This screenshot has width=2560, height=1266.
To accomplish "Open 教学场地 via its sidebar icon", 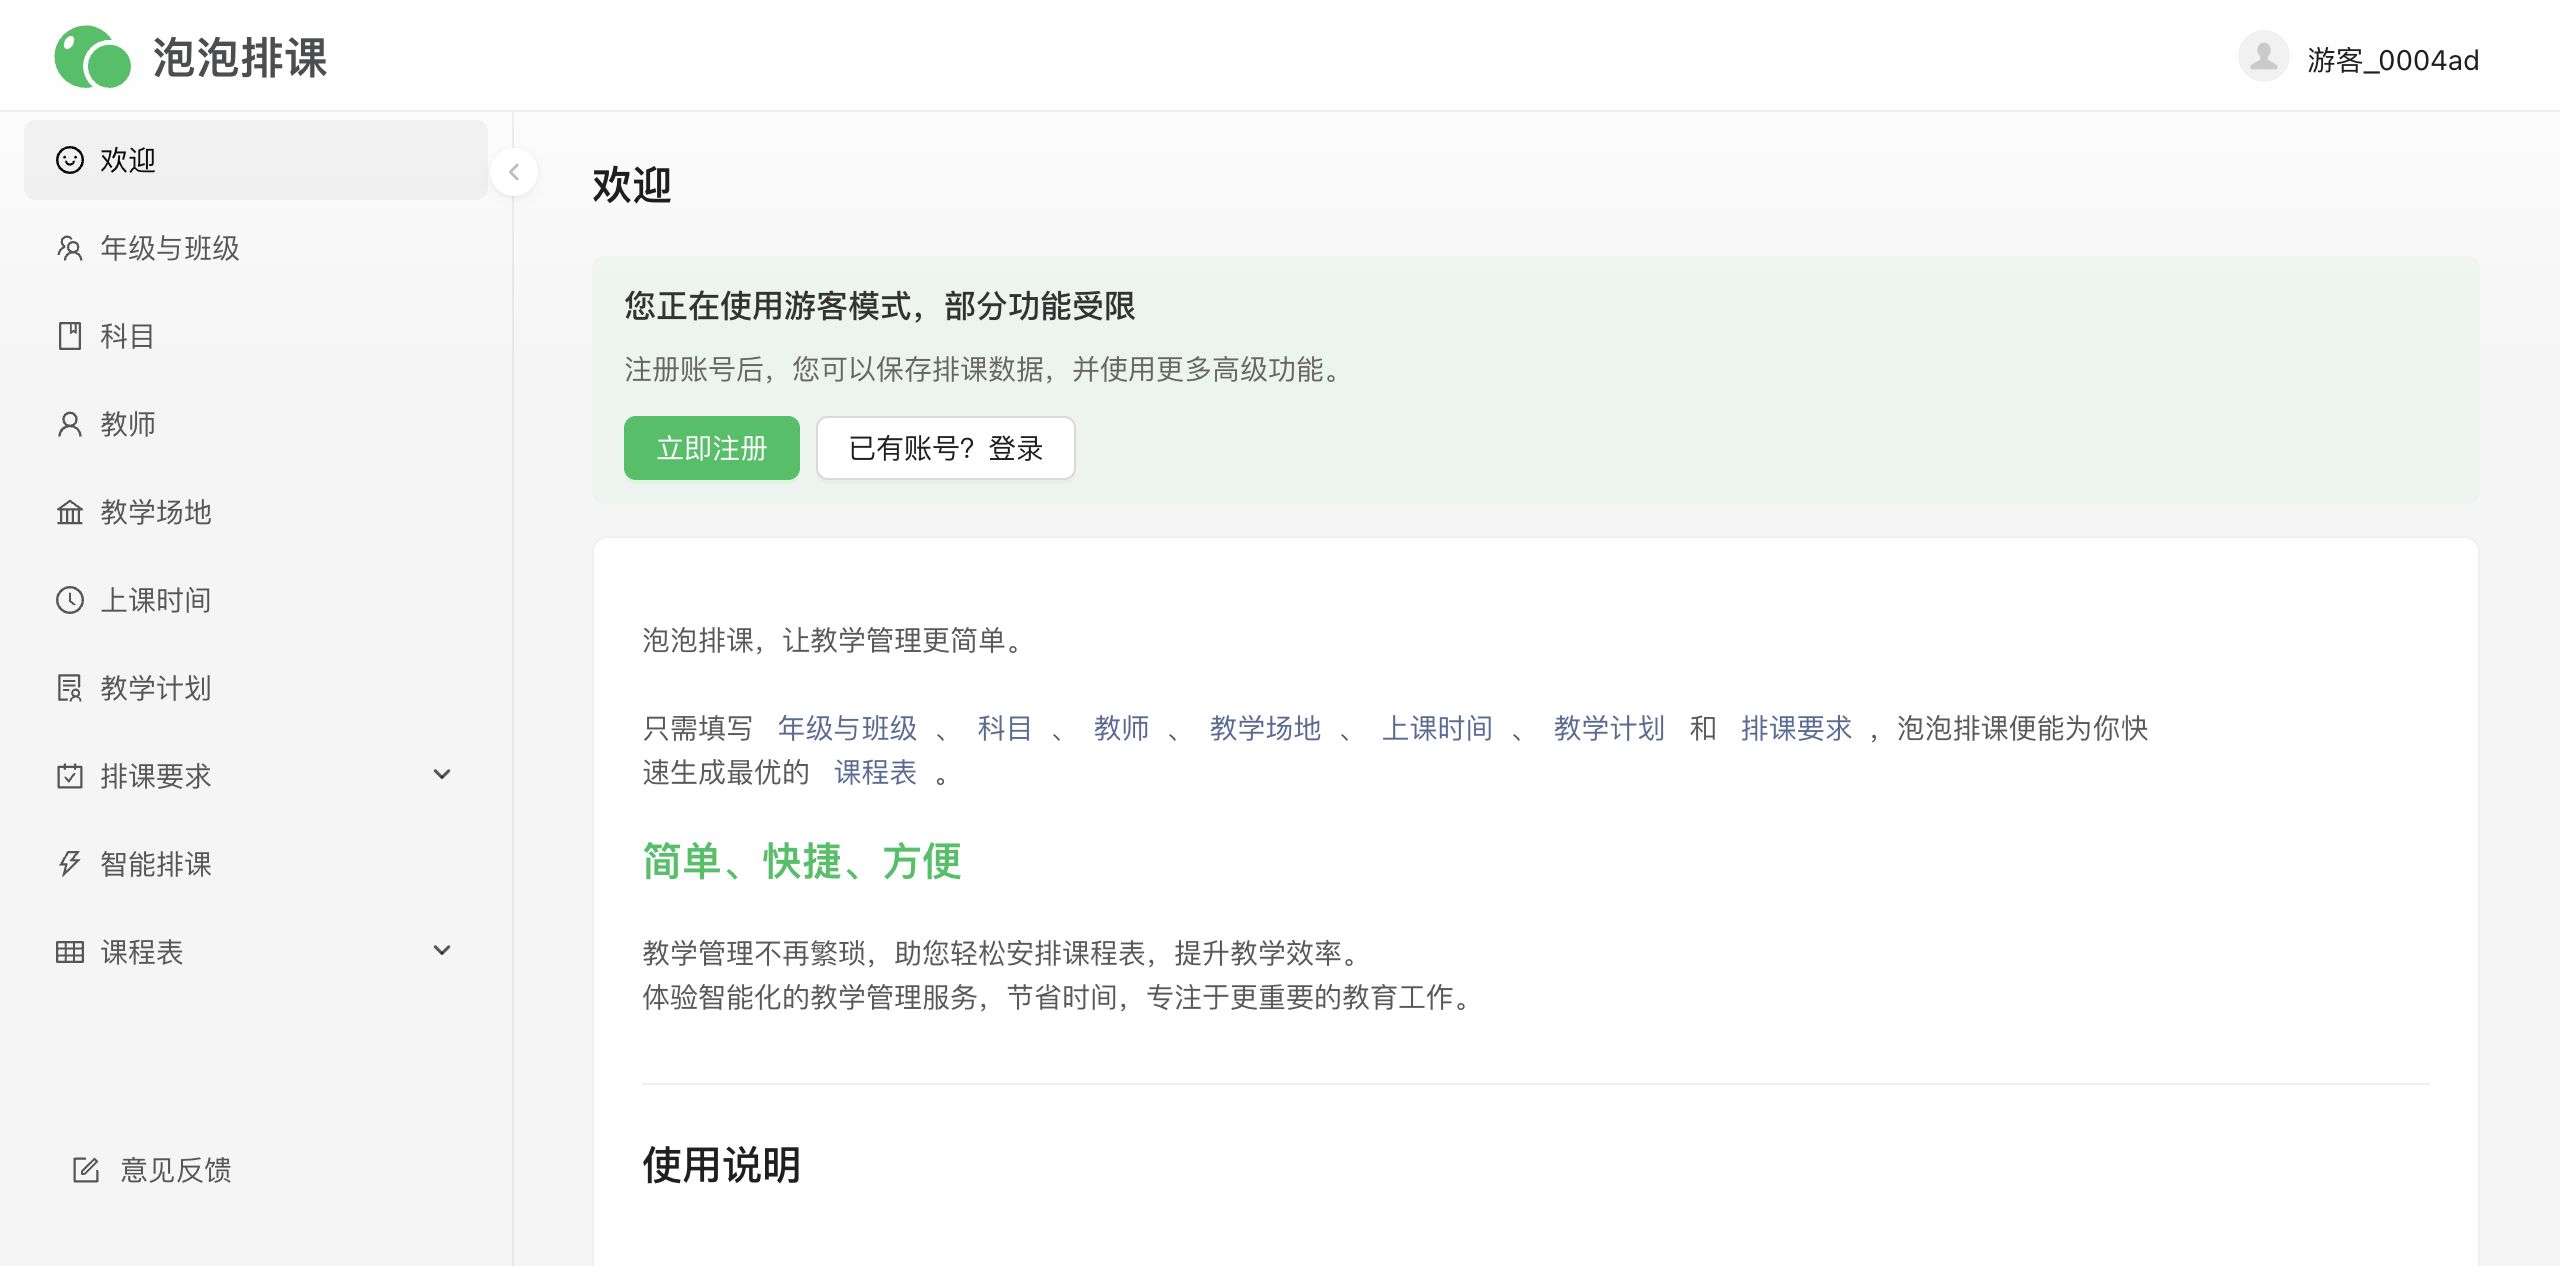I will (69, 512).
